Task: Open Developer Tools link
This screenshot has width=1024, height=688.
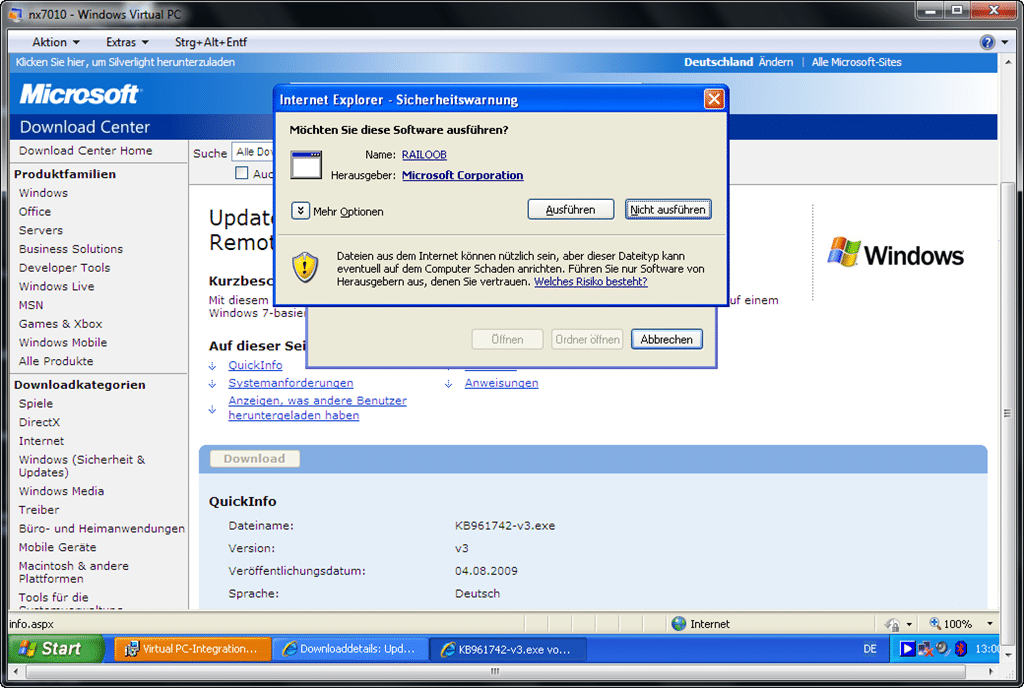Action: (64, 268)
